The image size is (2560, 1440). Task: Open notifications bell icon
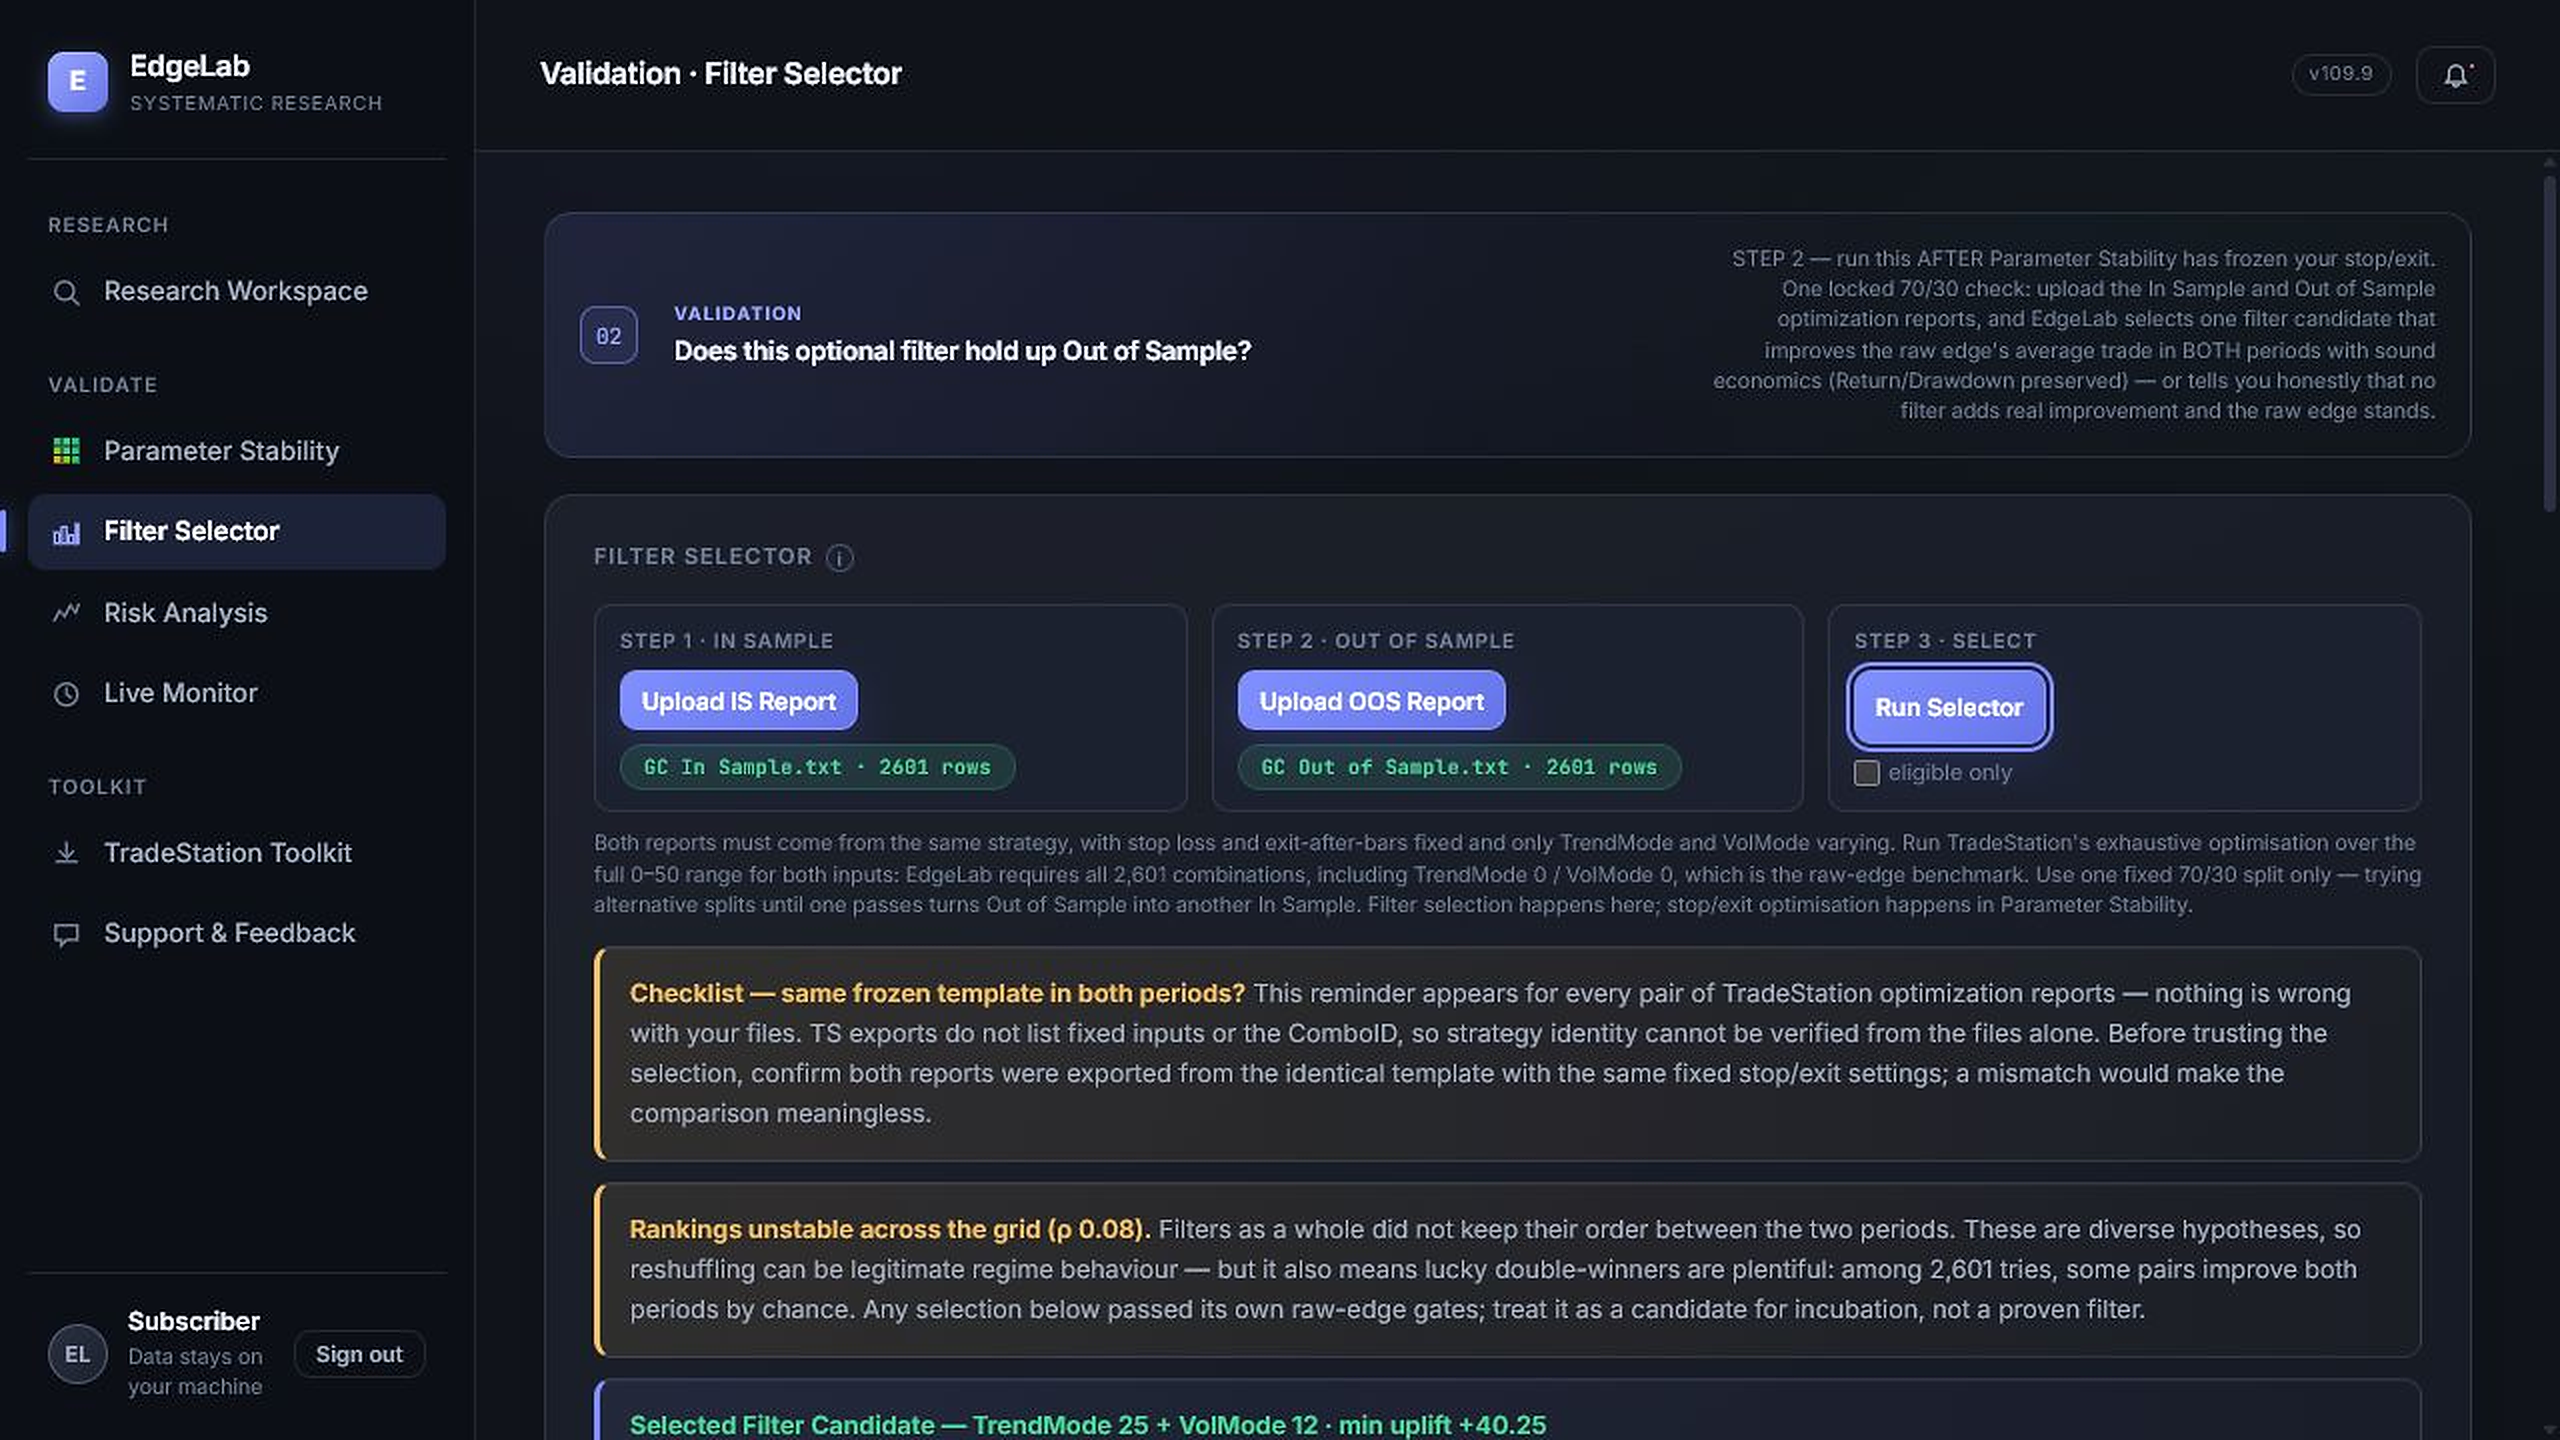pyautogui.click(x=2455, y=75)
